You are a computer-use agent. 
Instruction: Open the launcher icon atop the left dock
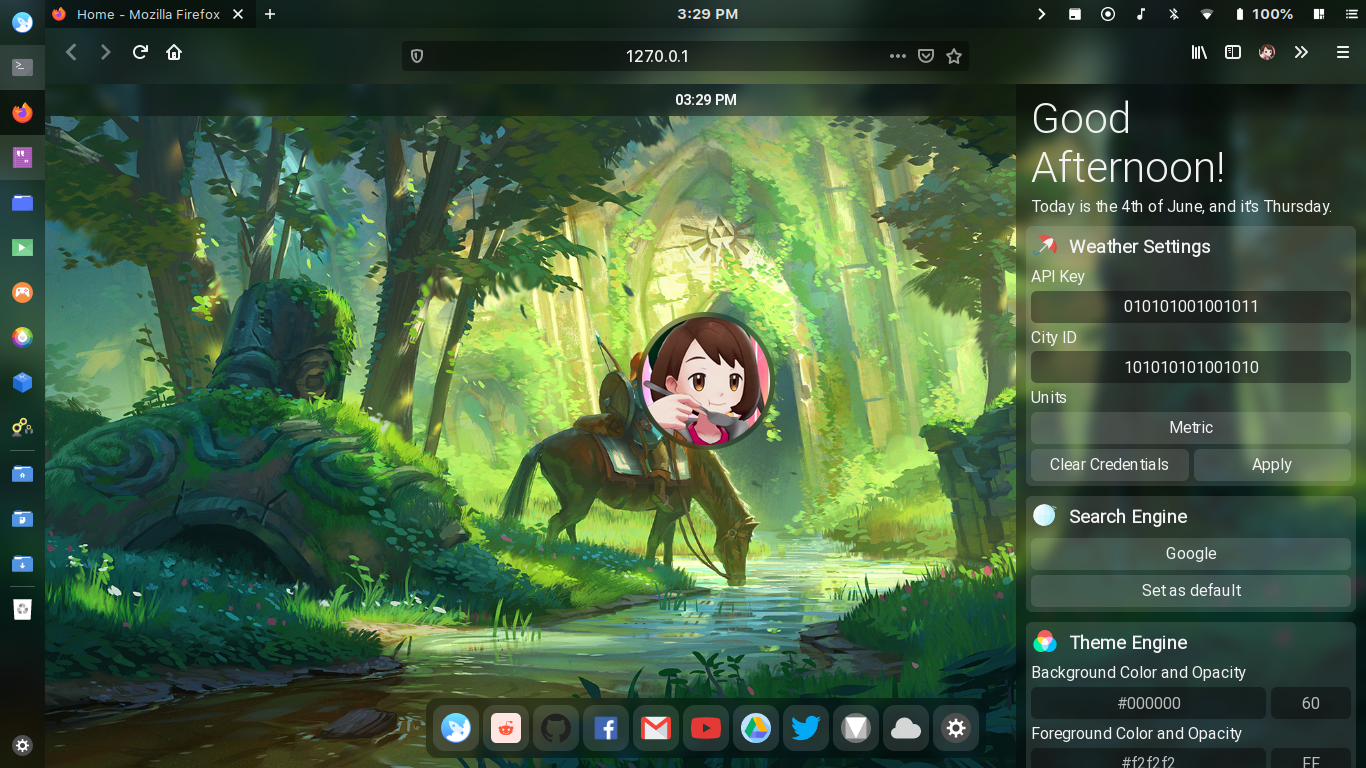click(22, 22)
